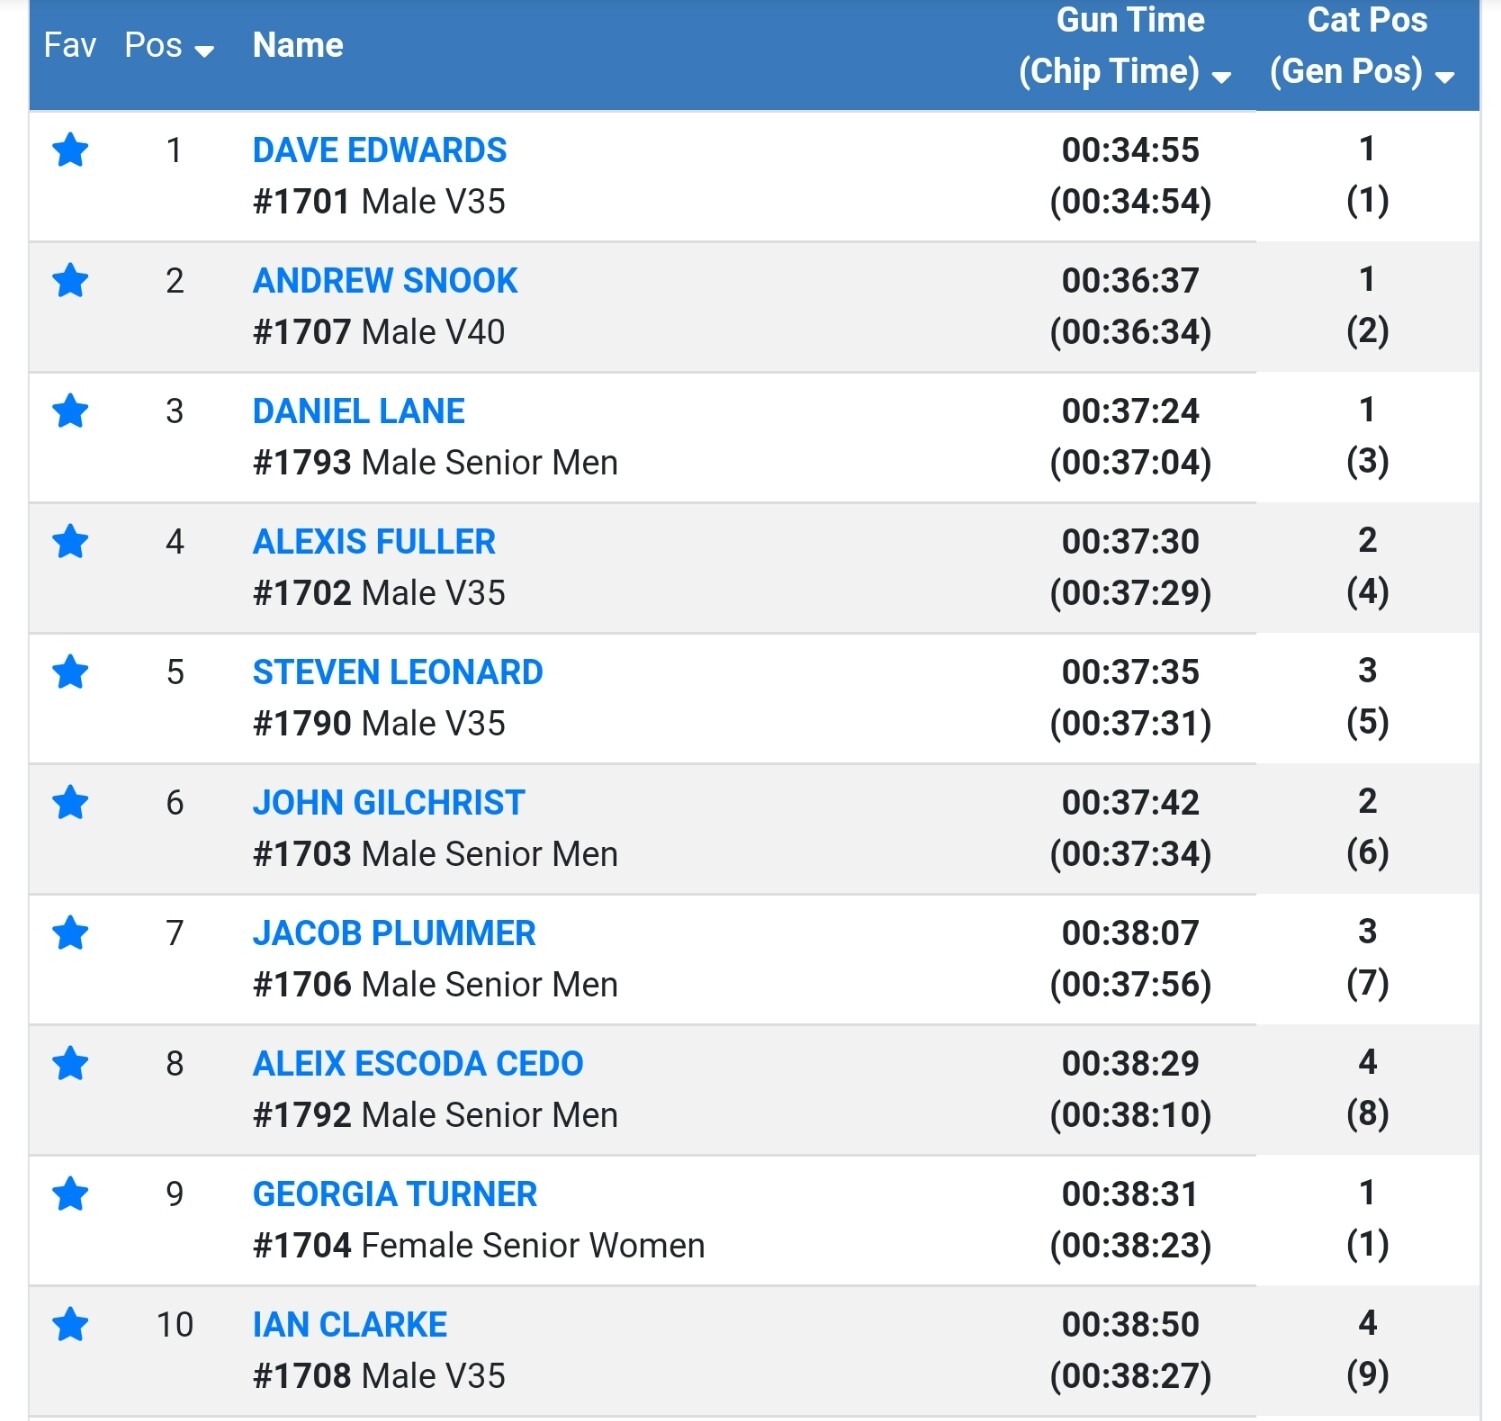Click the Name column header
The width and height of the screenshot is (1501, 1421).
click(x=298, y=45)
